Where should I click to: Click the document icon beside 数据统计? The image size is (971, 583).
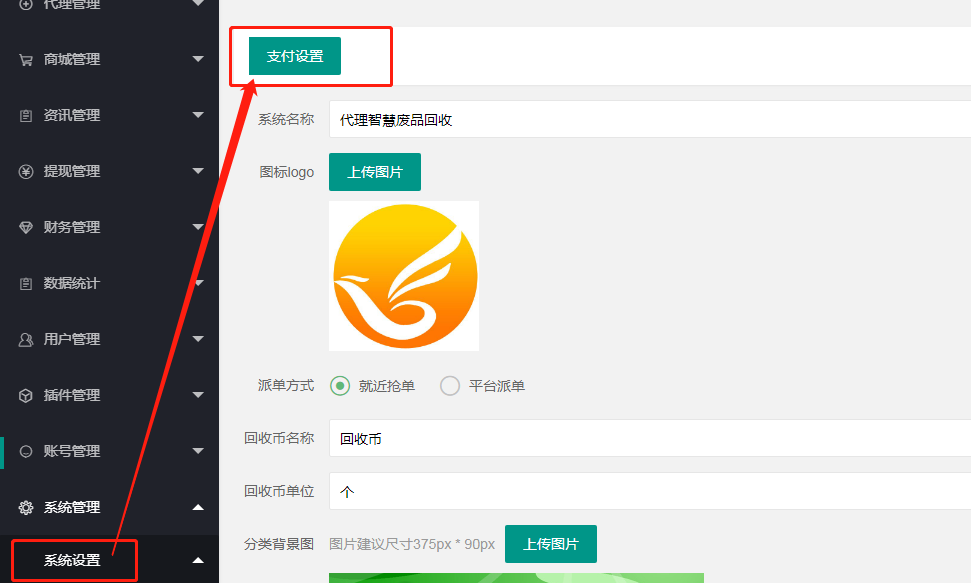pos(25,284)
